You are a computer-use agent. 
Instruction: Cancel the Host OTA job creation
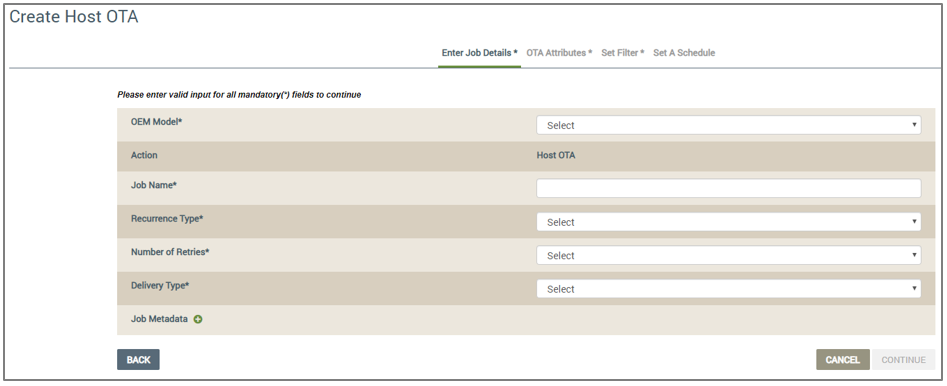843,359
